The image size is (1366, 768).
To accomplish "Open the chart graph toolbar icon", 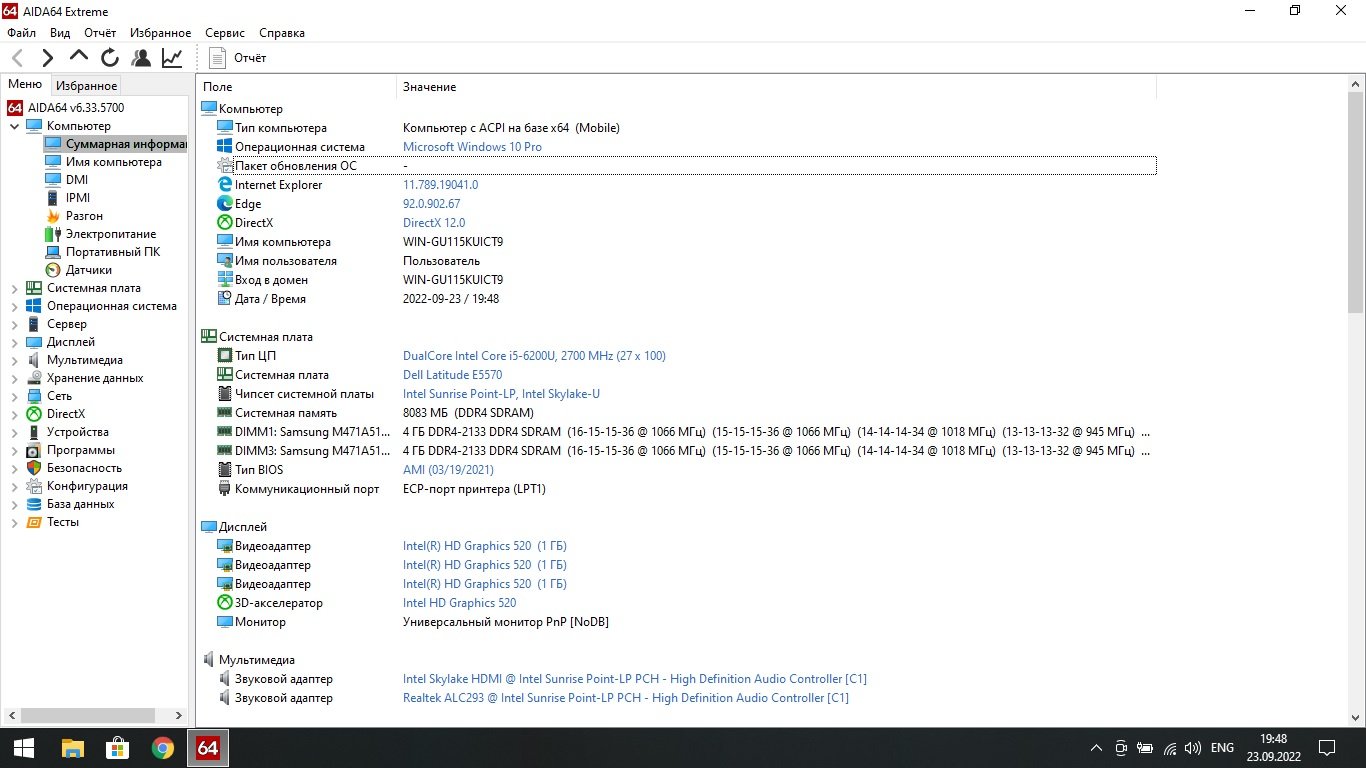I will (172, 58).
